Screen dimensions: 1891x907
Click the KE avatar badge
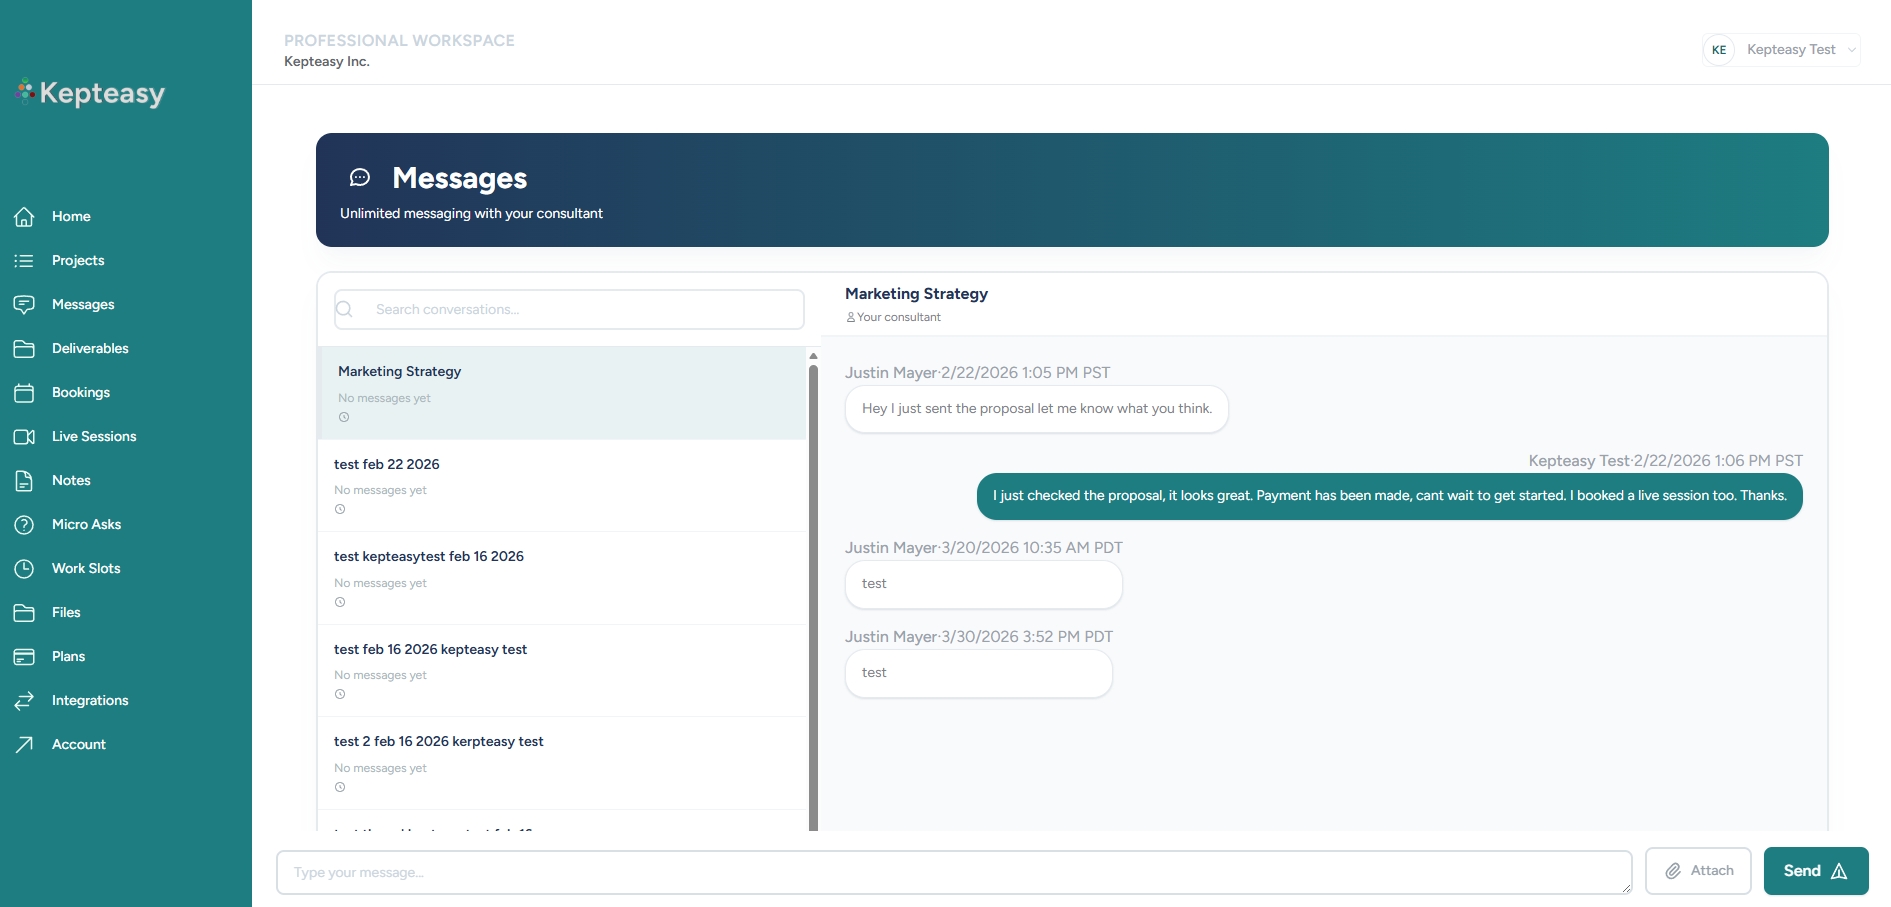(1719, 49)
